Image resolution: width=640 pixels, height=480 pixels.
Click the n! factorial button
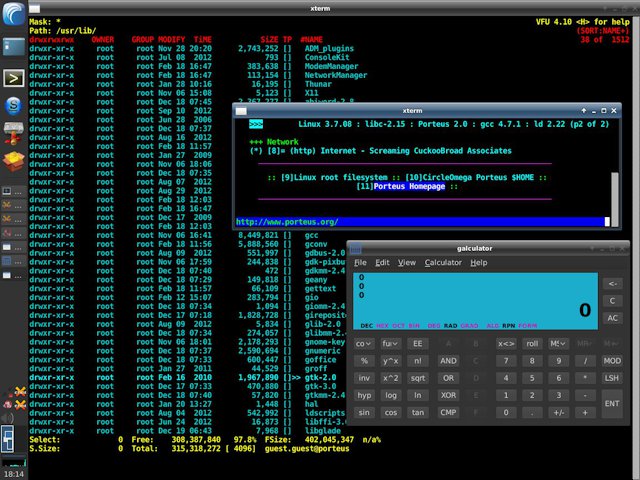tap(418, 361)
